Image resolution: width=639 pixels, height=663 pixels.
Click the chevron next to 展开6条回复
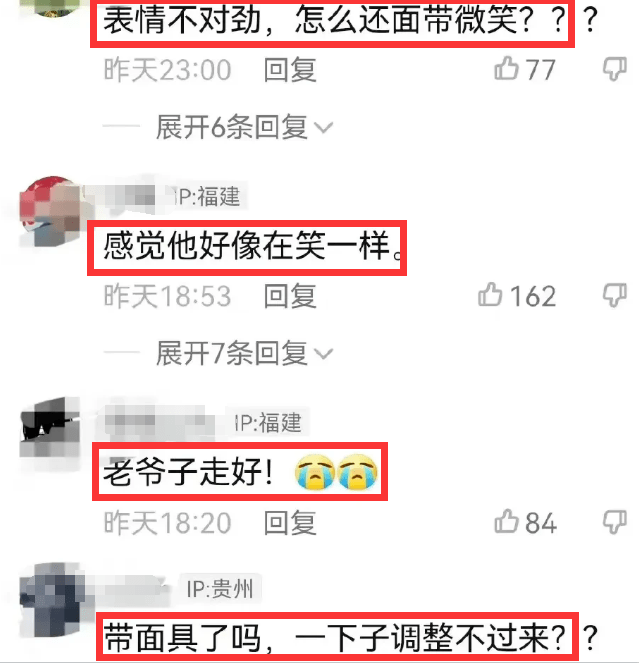[x=324, y=127]
